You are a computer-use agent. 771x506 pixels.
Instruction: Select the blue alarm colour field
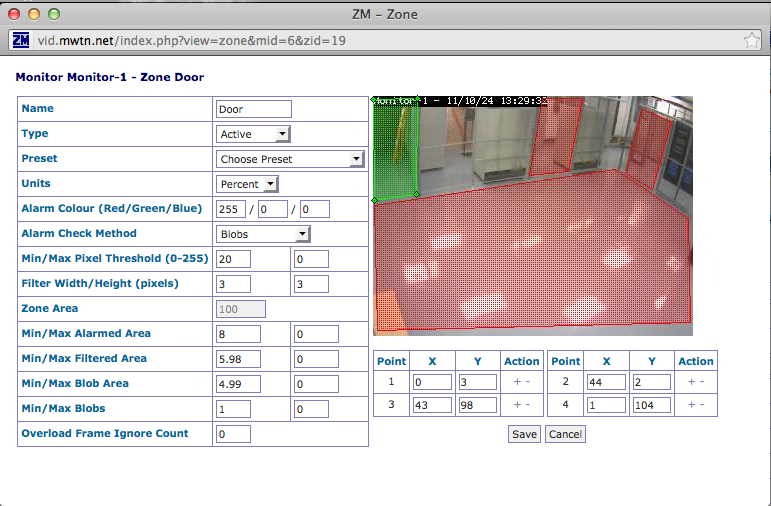pos(315,209)
